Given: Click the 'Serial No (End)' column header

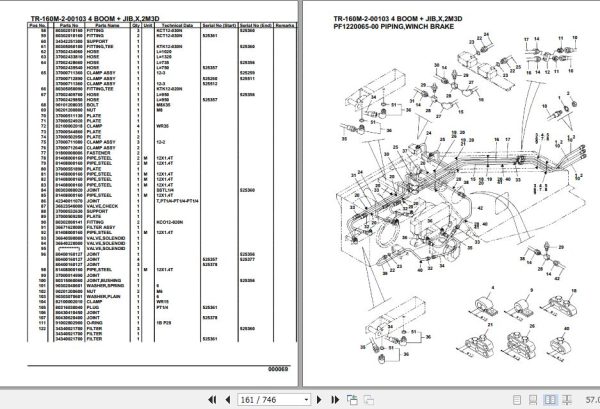Looking at the screenshot, I should (256, 25).
